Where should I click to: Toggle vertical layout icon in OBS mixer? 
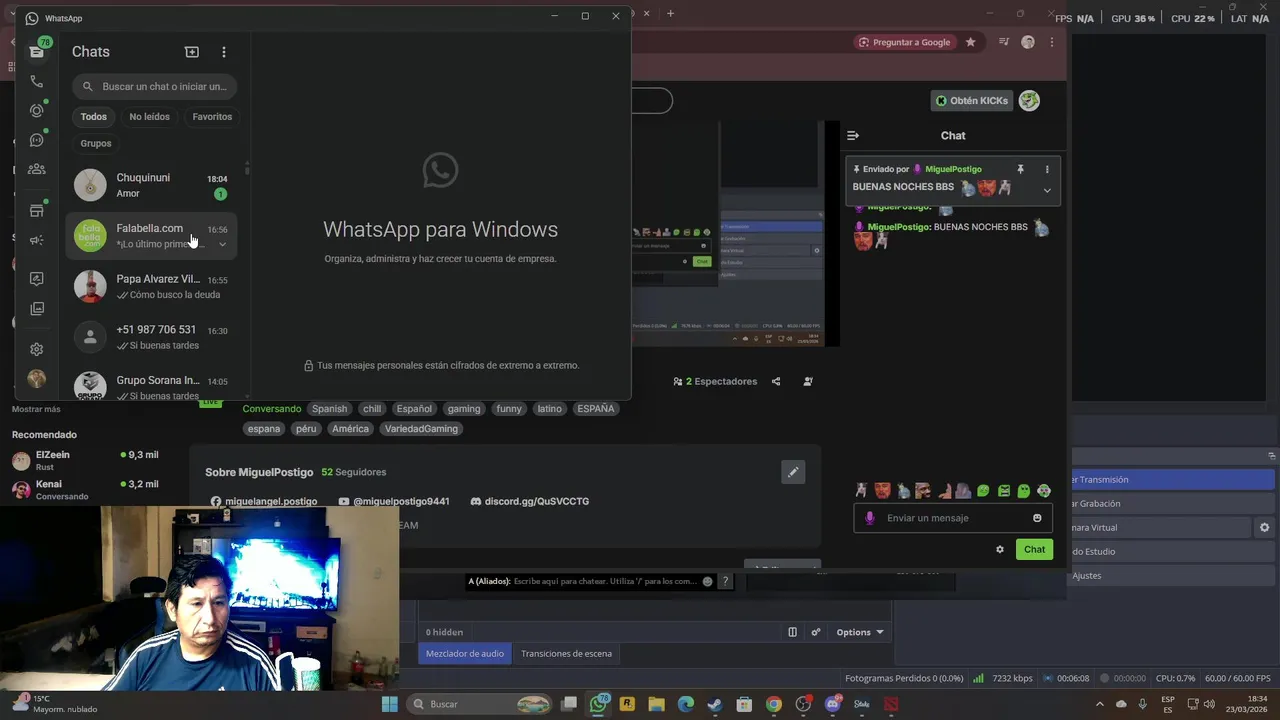pos(792,632)
